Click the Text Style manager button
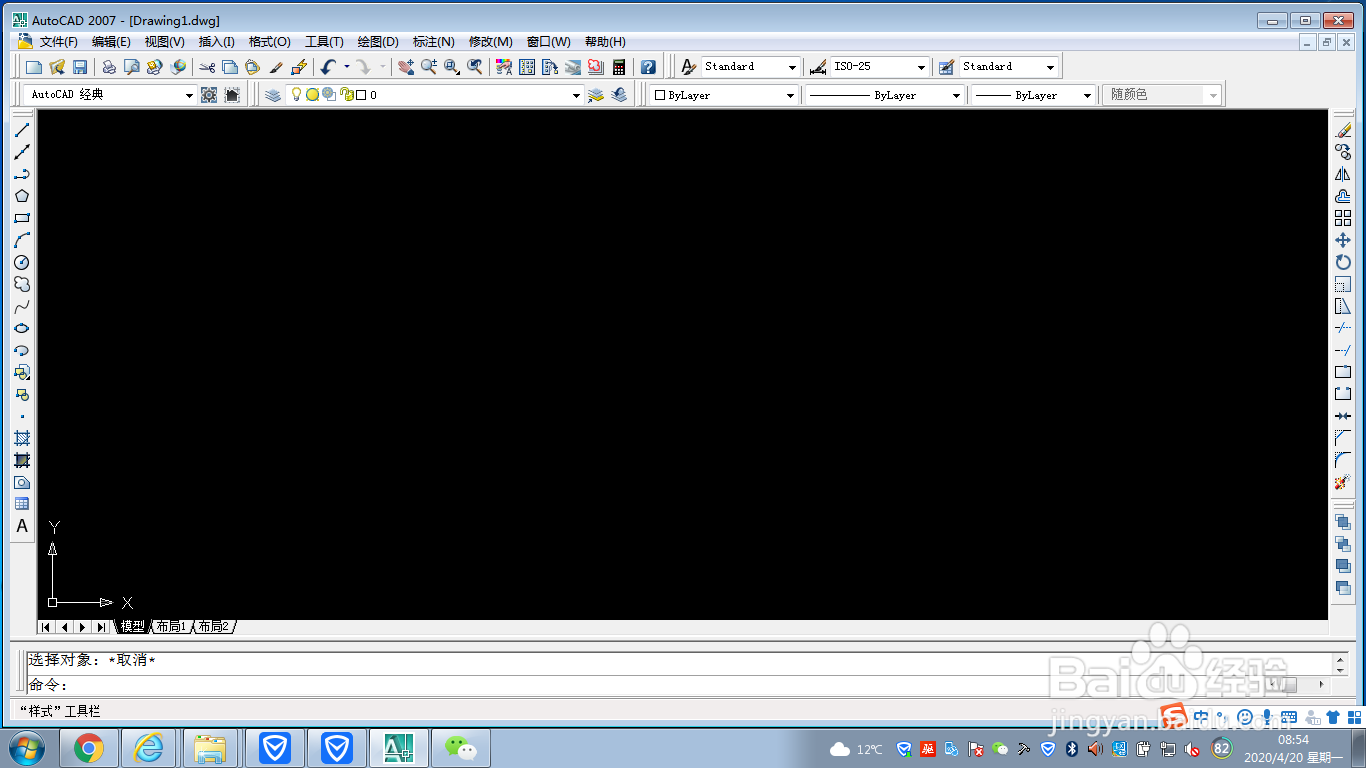Viewport: 1366px width, 768px height. pyautogui.click(x=688, y=67)
